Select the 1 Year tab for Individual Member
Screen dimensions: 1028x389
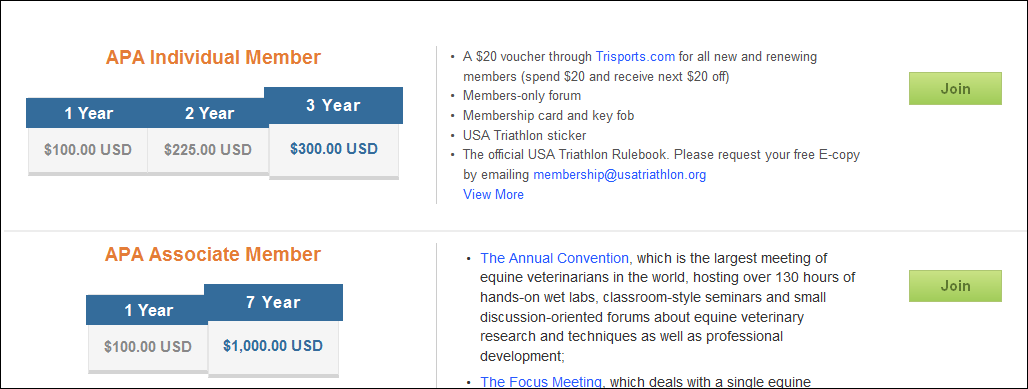coord(87,113)
